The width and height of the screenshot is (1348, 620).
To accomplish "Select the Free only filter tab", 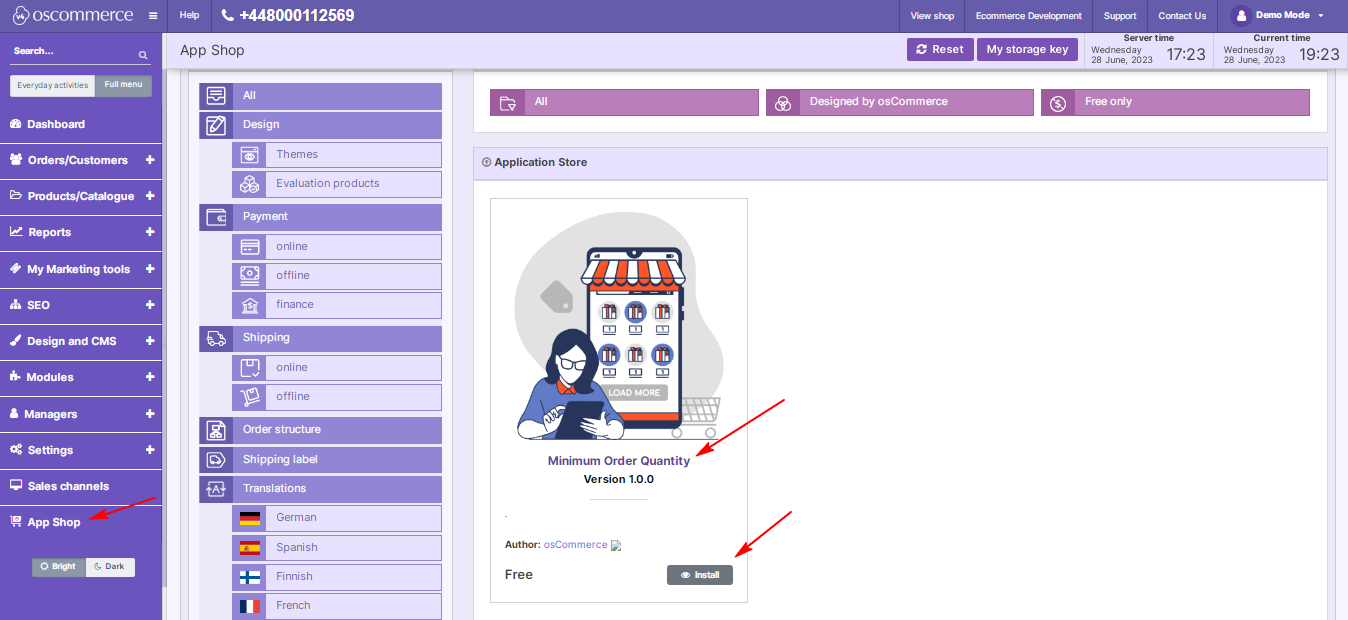I will click(x=1175, y=102).
